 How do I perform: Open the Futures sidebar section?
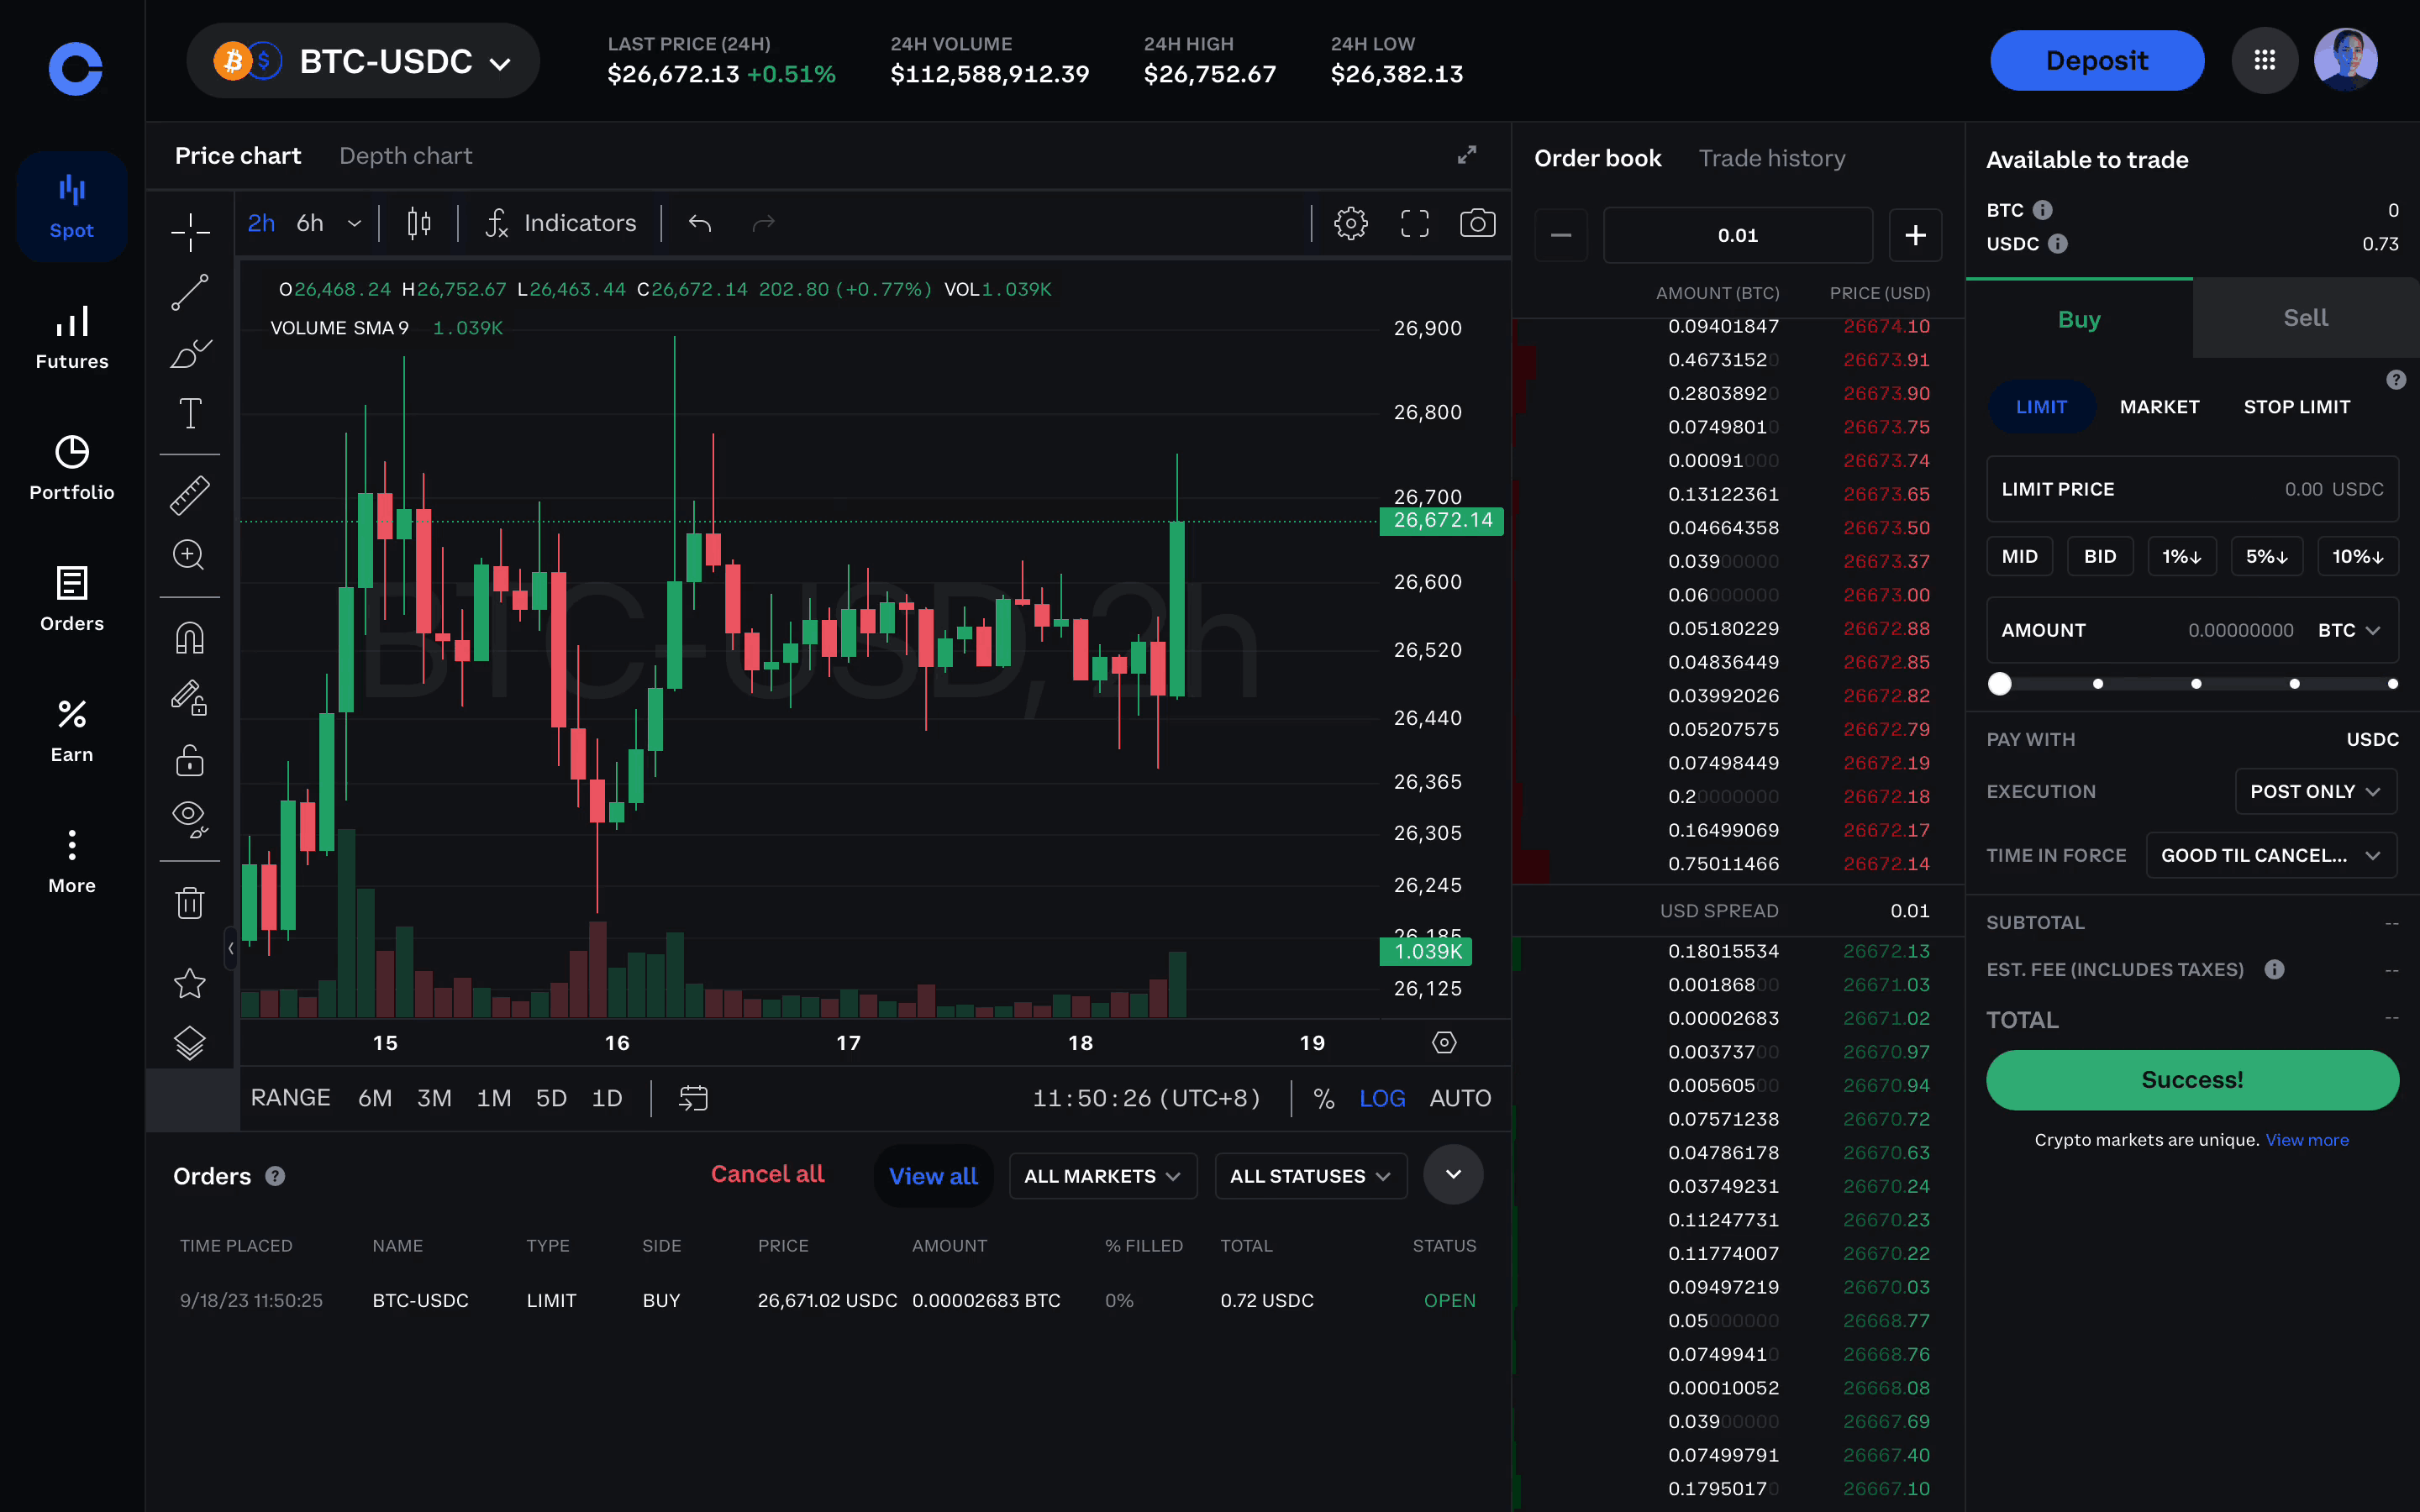pos(72,338)
